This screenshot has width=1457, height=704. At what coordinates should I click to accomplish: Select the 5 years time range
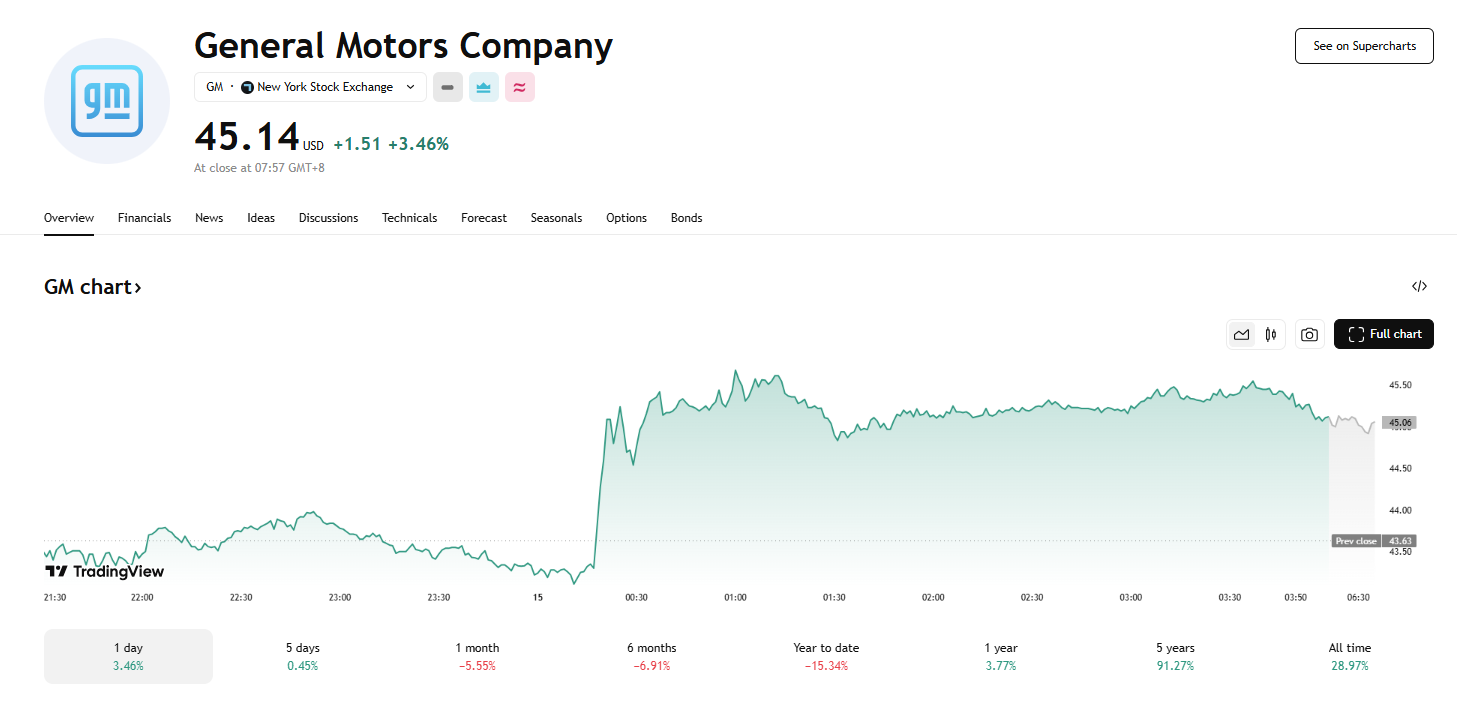[x=1175, y=656]
